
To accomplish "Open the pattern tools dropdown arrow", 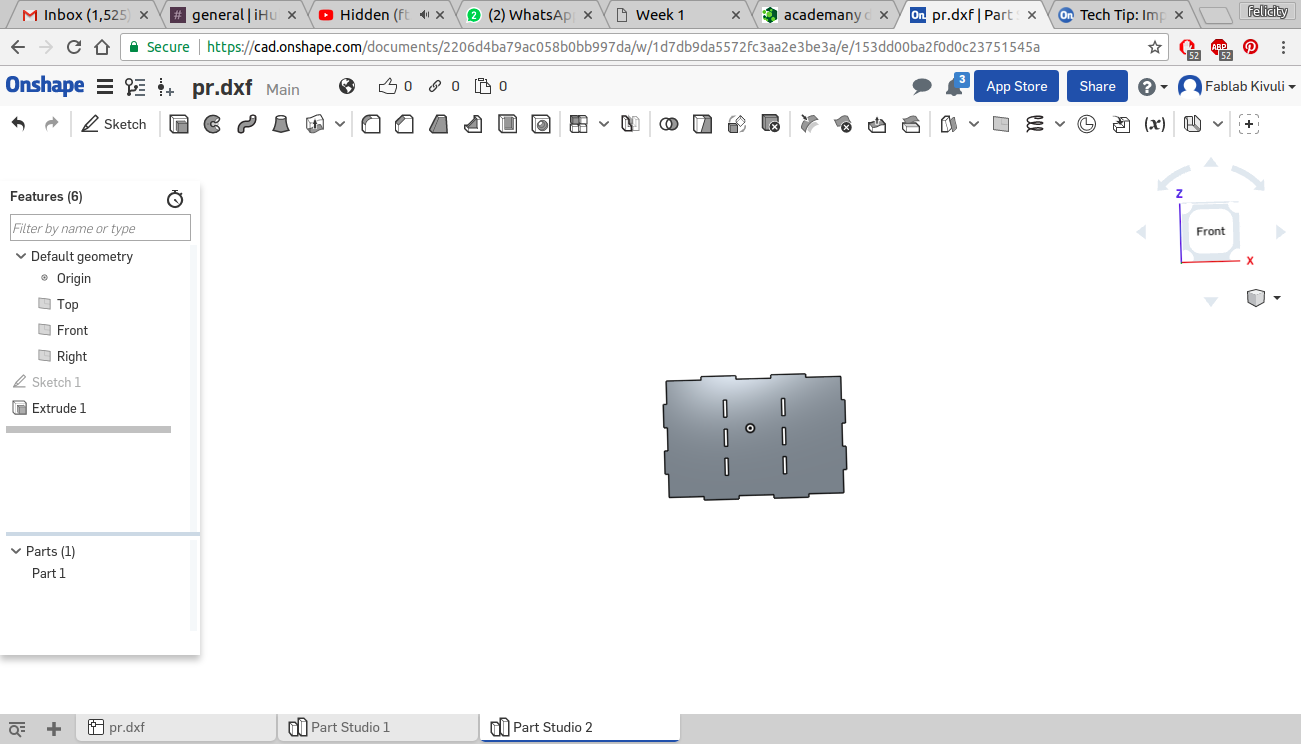I will [604, 124].
